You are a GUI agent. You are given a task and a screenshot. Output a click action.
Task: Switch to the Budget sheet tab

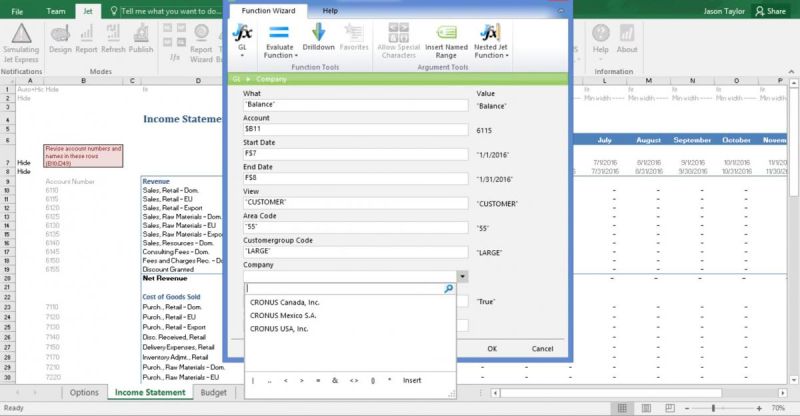tap(213, 393)
